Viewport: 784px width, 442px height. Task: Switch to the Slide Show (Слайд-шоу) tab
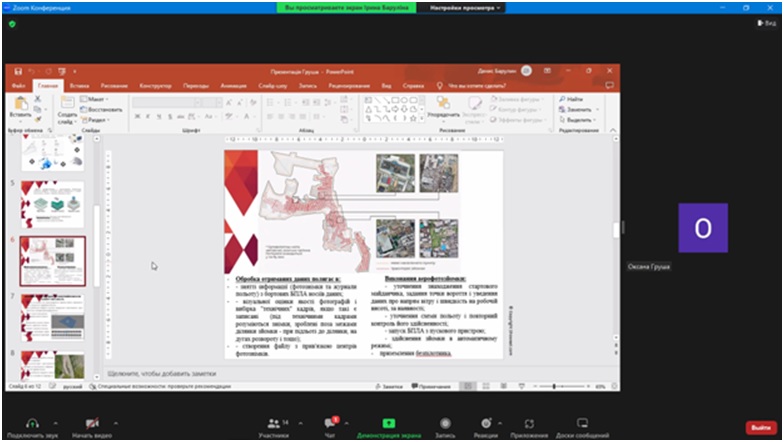273,86
